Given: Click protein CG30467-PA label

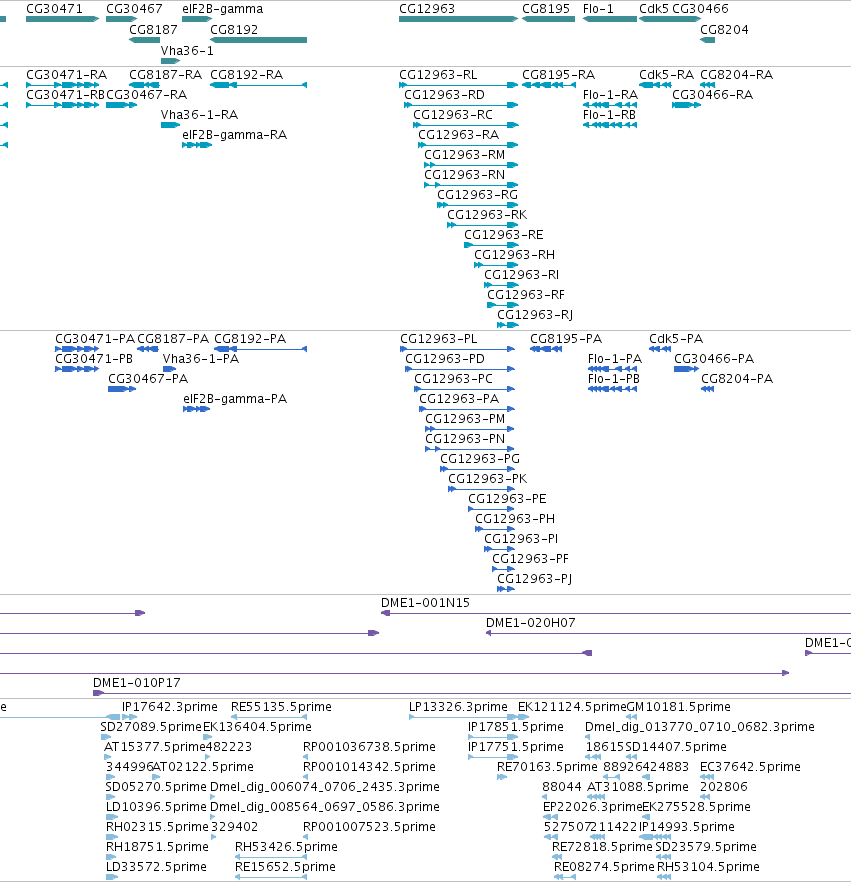Looking at the screenshot, I should pyautogui.click(x=148, y=379).
